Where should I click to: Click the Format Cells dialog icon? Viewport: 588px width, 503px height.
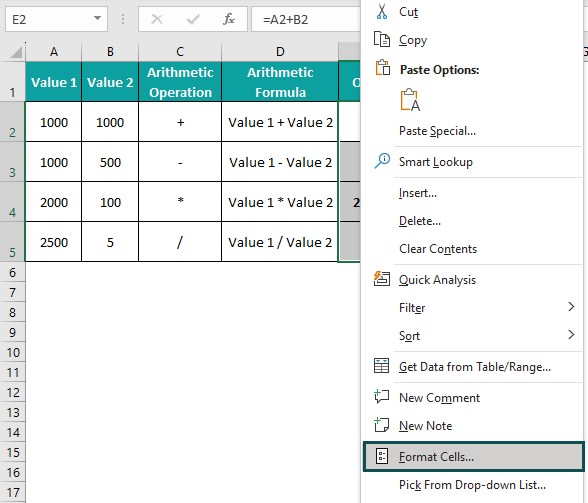(x=382, y=456)
